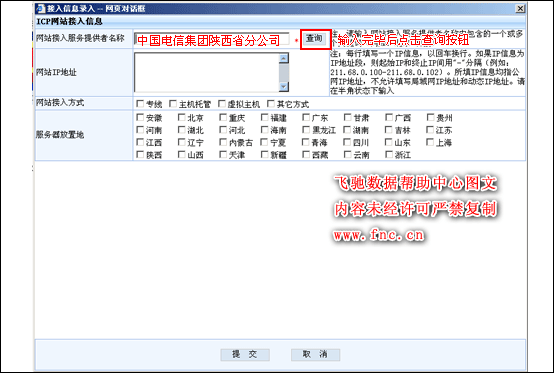This screenshot has height=373, width=554.
Task: Select the 云南 checkbox
Action: tap(348, 154)
